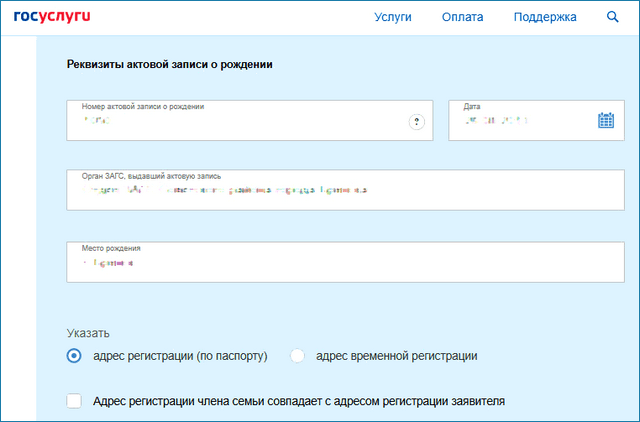Click the Реквизиты актовой записи о рождении heading

click(x=169, y=64)
